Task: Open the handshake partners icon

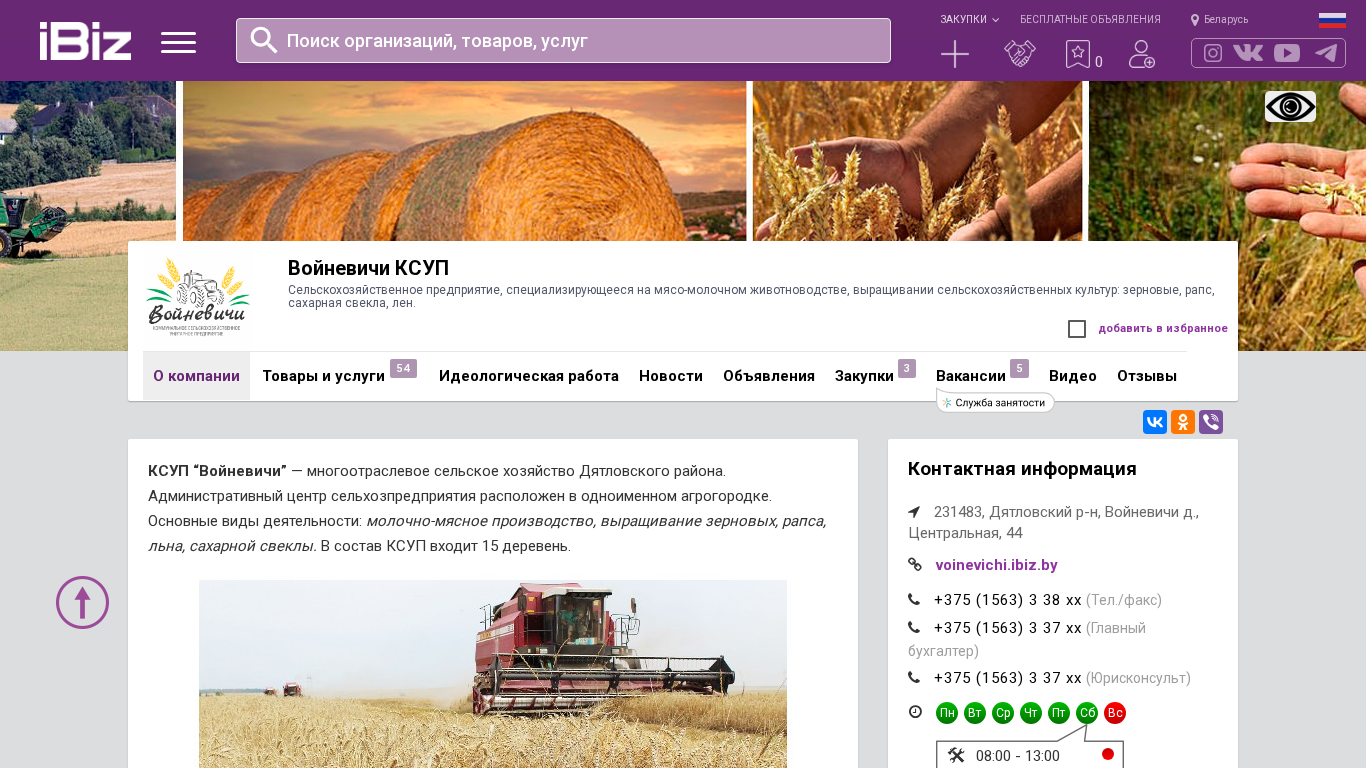Action: [x=1020, y=54]
